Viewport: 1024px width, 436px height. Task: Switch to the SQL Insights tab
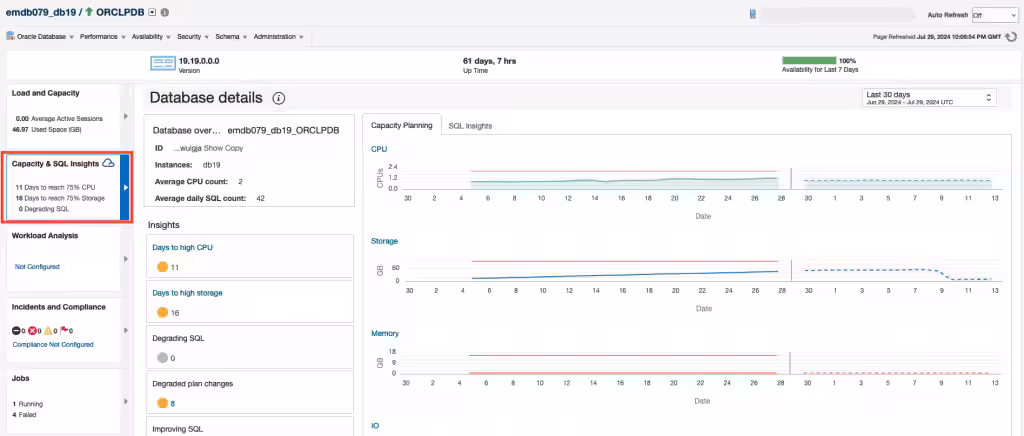pyautogui.click(x=470, y=126)
